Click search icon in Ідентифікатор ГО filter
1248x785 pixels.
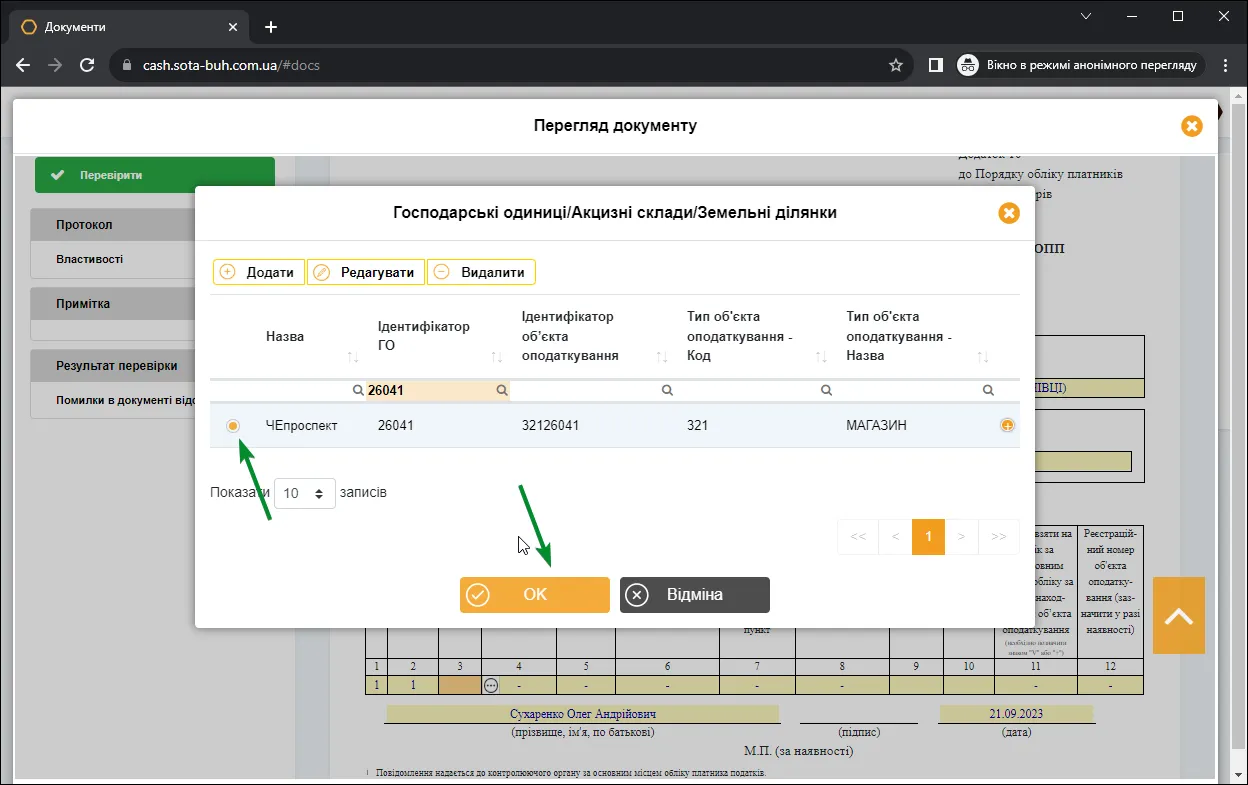502,391
